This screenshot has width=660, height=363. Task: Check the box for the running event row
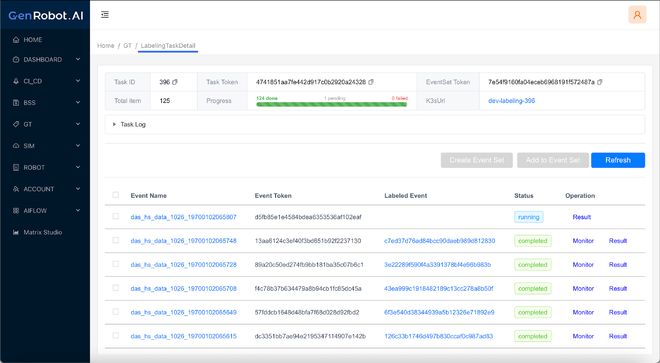point(116,216)
